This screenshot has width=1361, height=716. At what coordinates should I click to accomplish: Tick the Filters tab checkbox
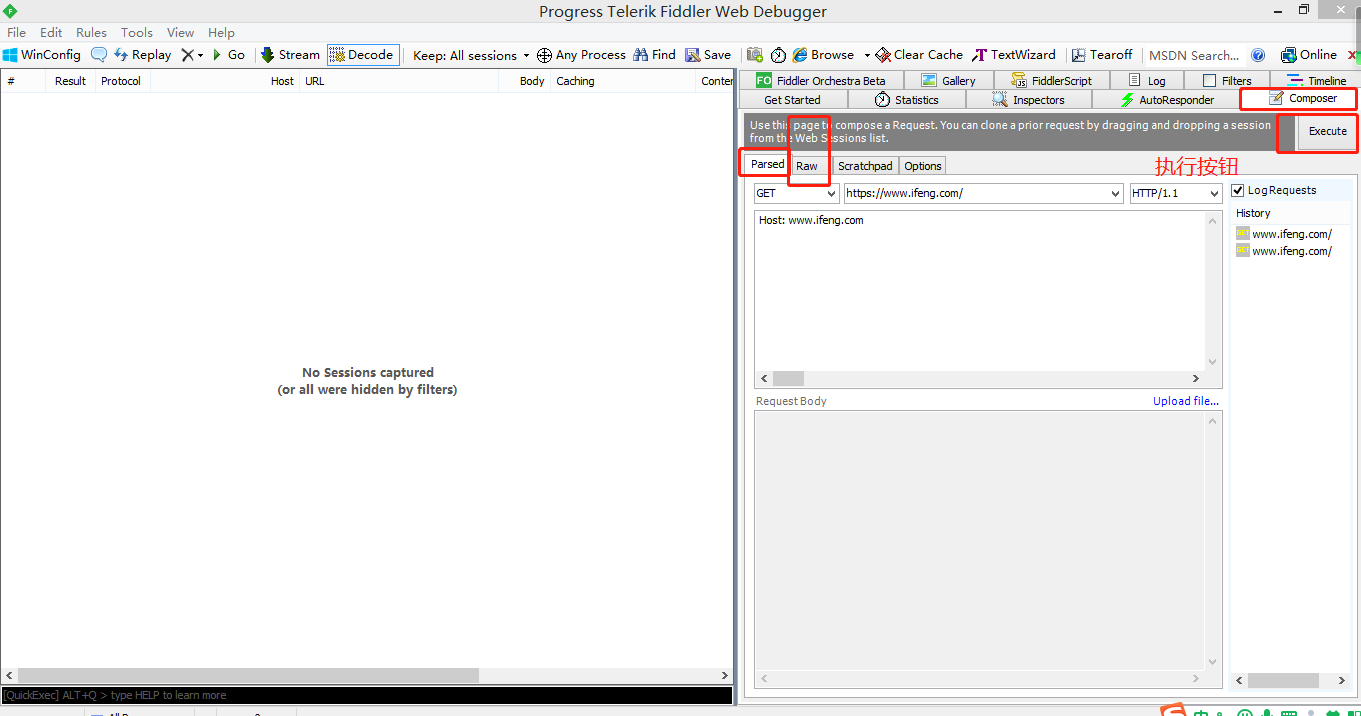1209,81
